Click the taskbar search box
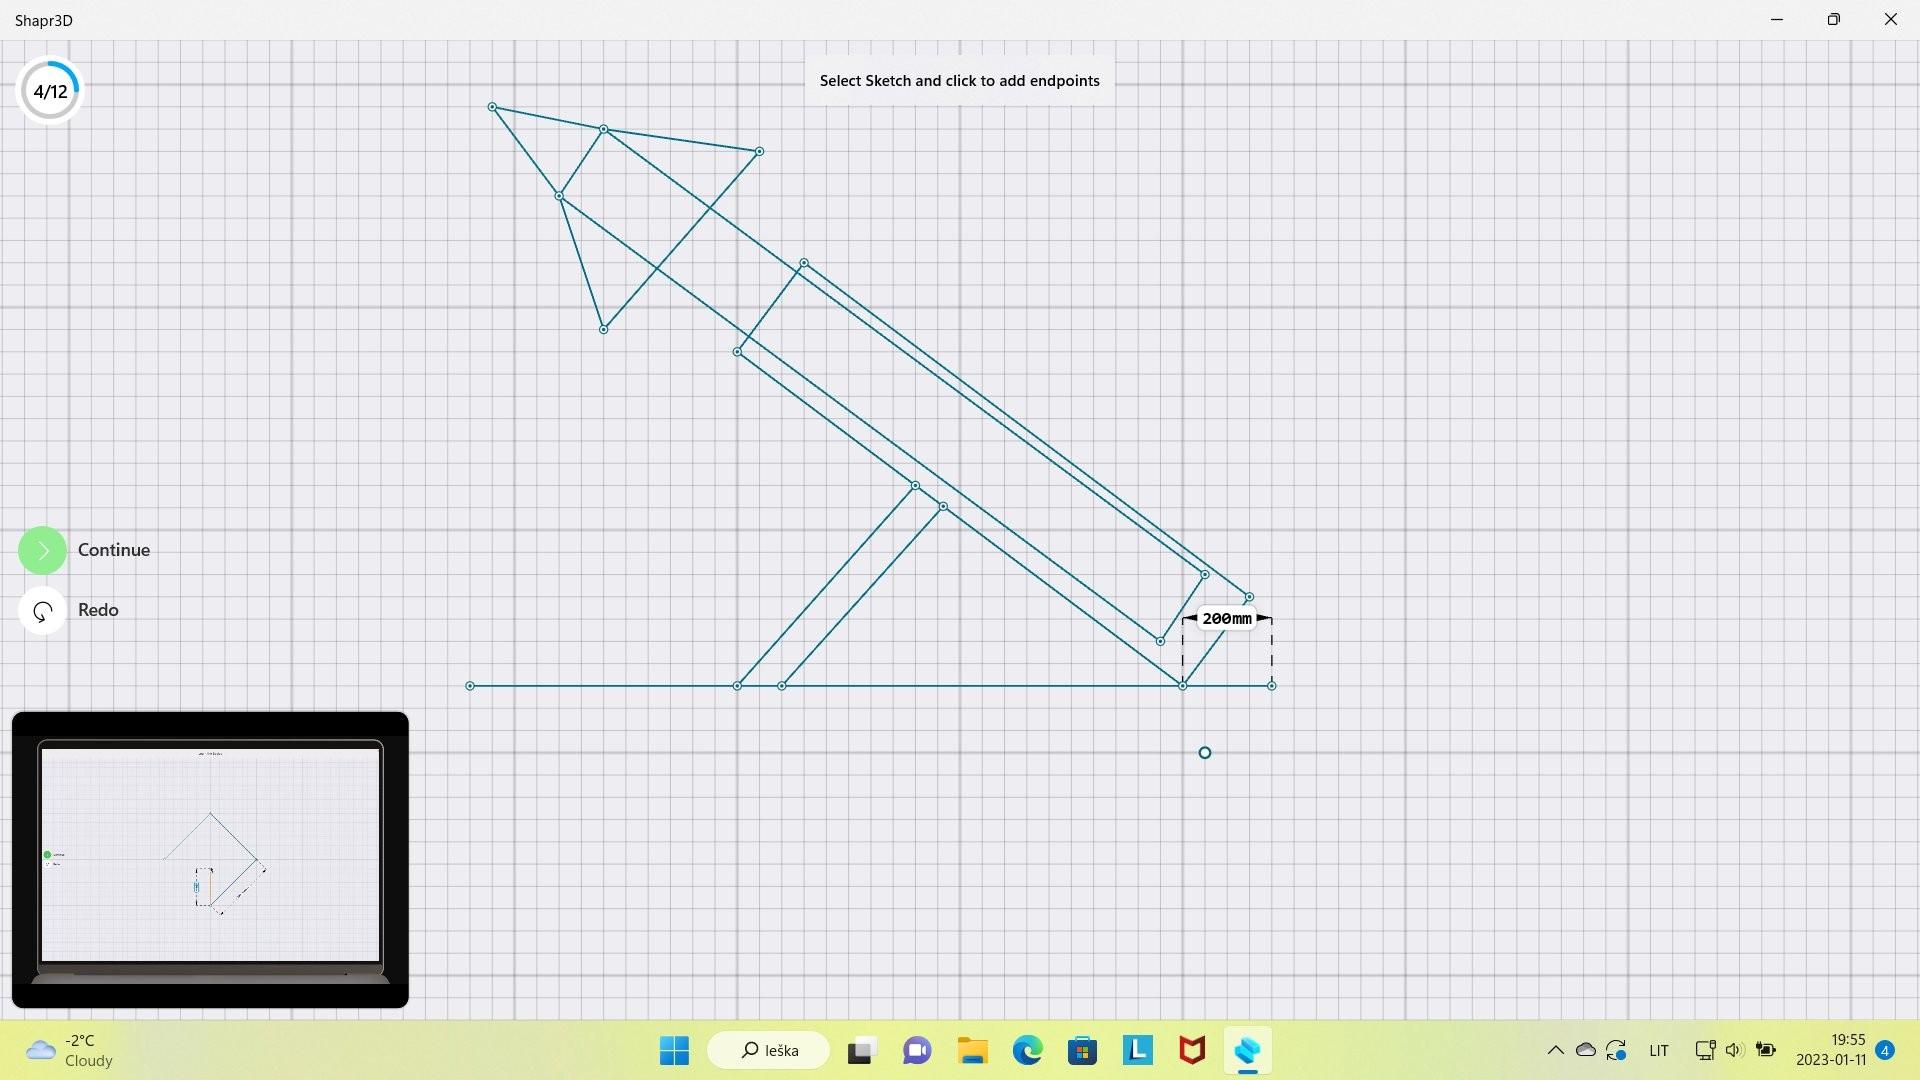Viewport: 1920px width, 1080px height. [769, 1050]
